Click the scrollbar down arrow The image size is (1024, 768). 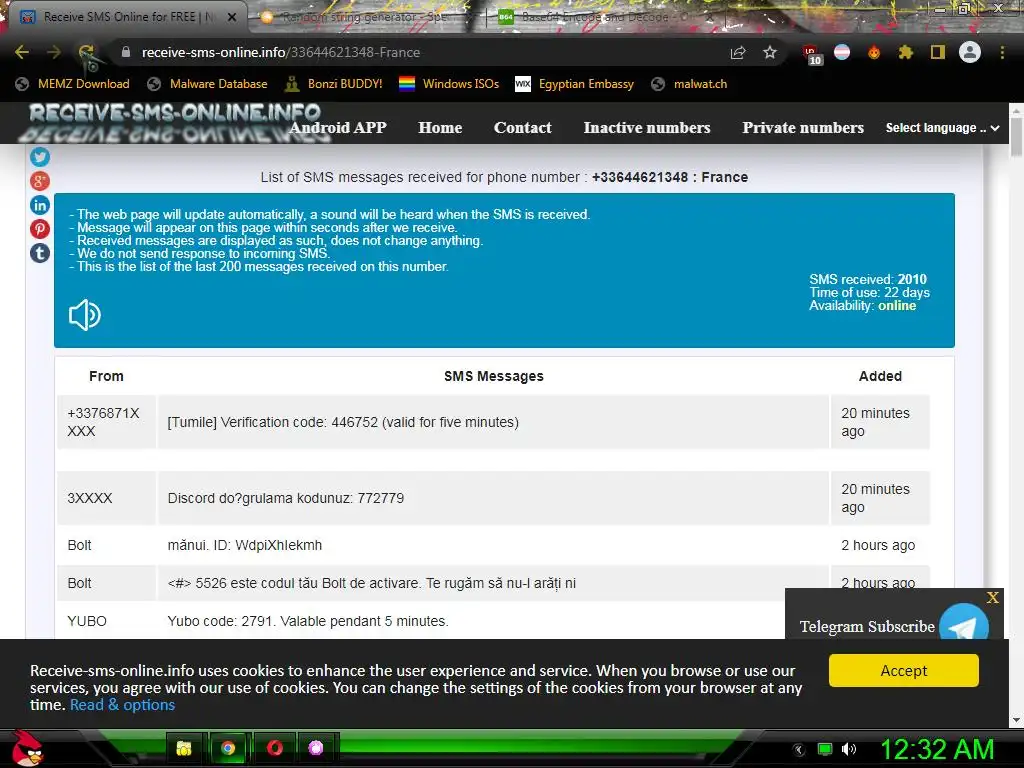coord(1016,720)
